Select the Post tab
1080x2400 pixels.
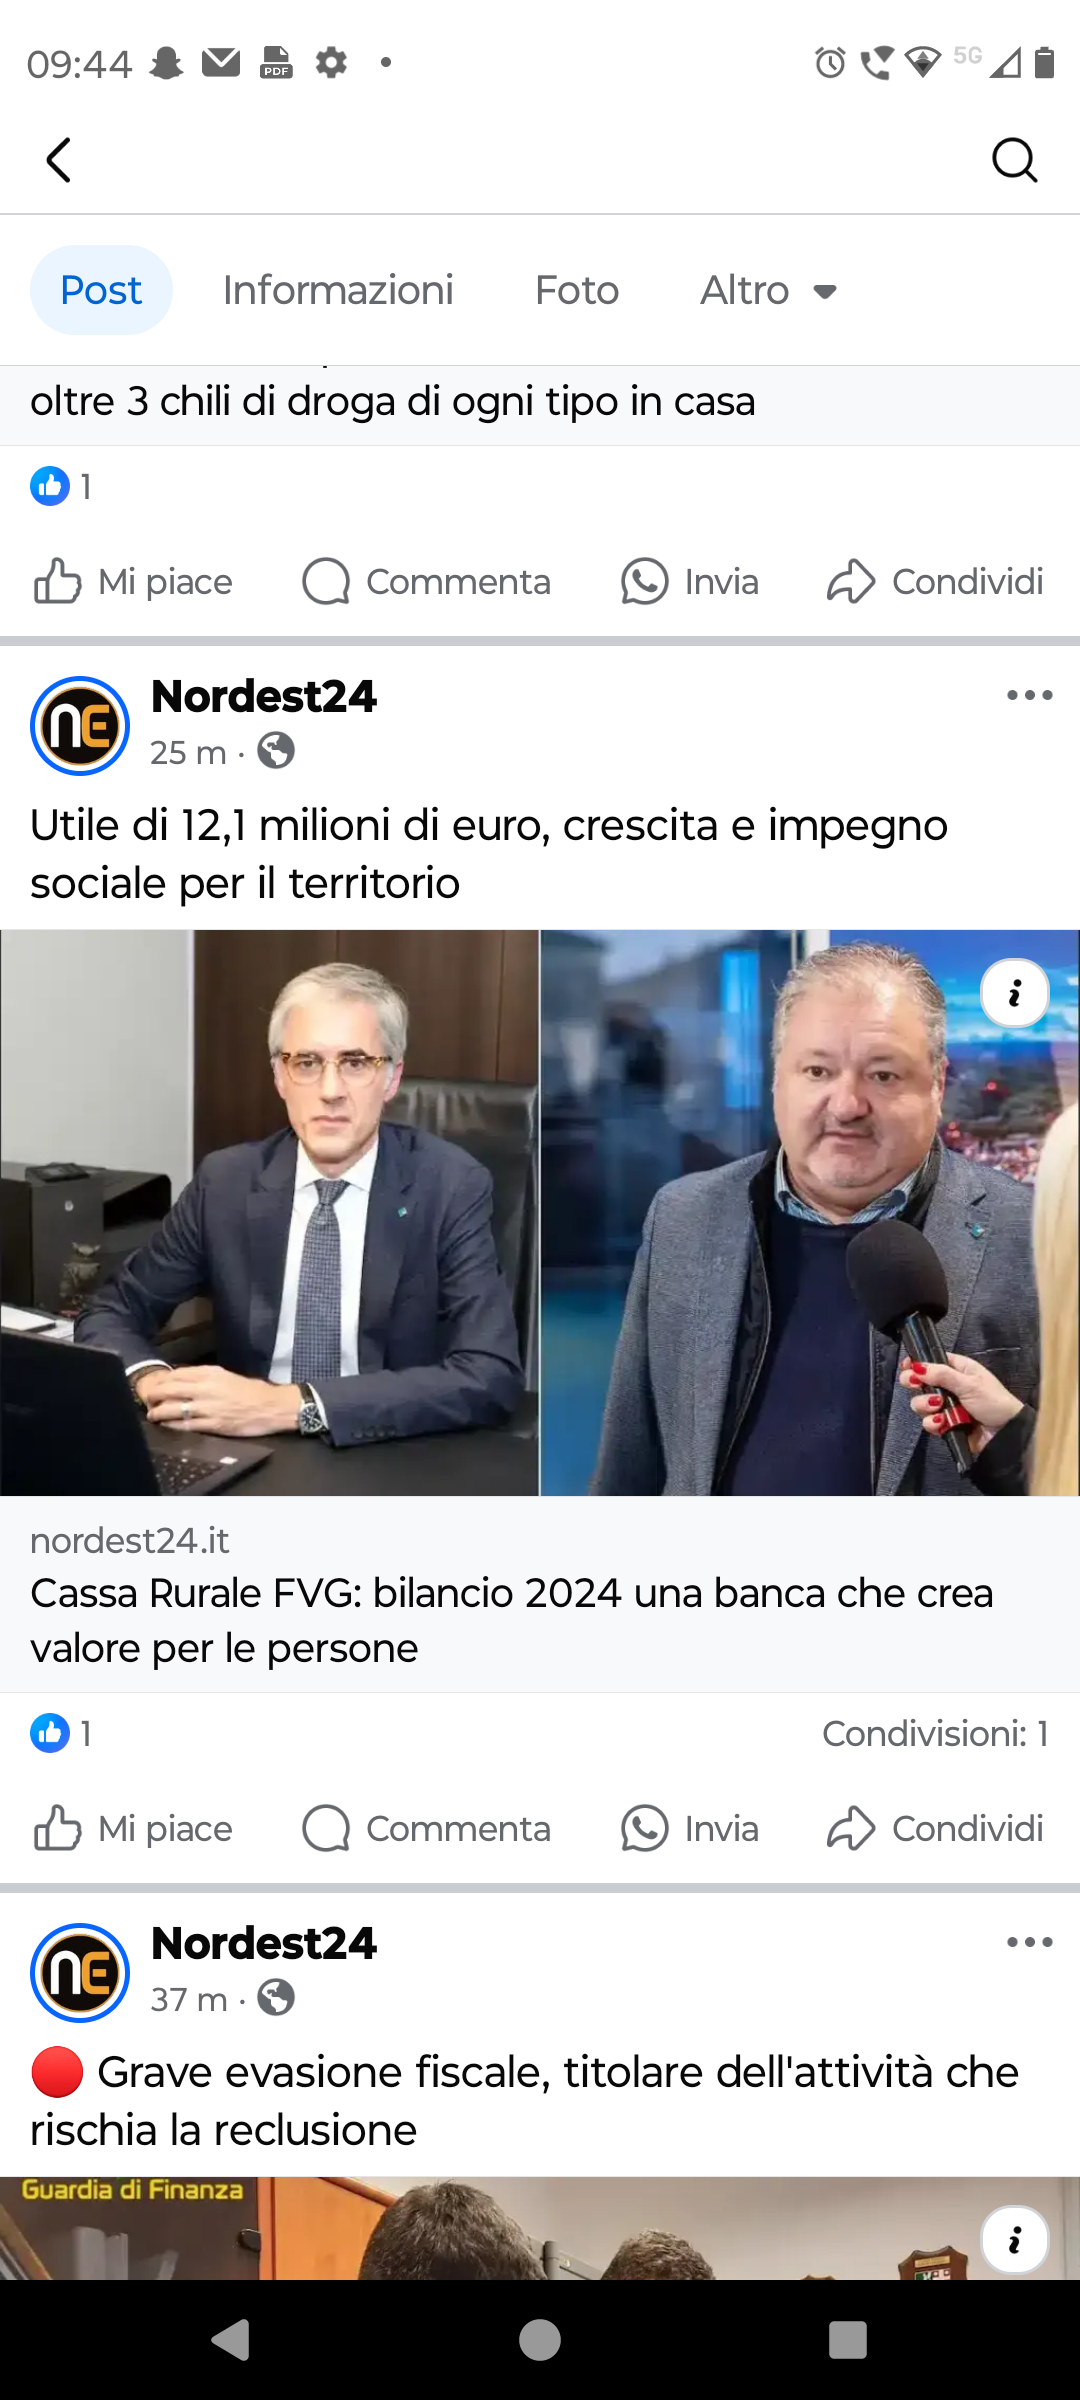101,290
